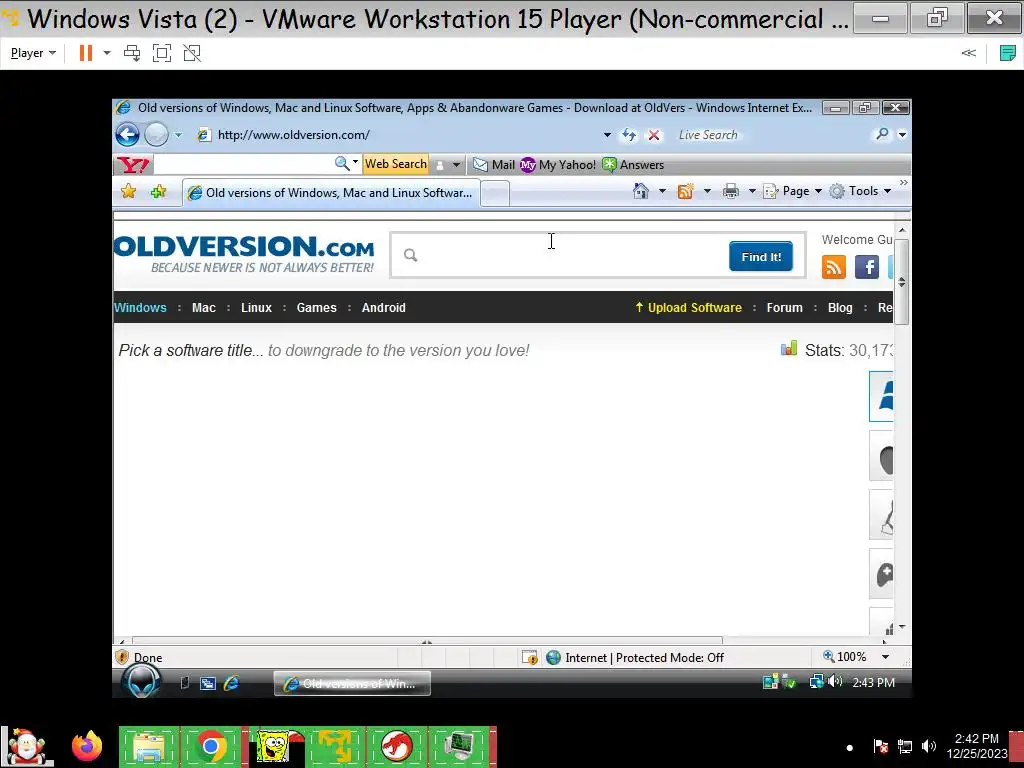
Task: Click the popup blocker icon in status bar
Action: [x=530, y=658]
